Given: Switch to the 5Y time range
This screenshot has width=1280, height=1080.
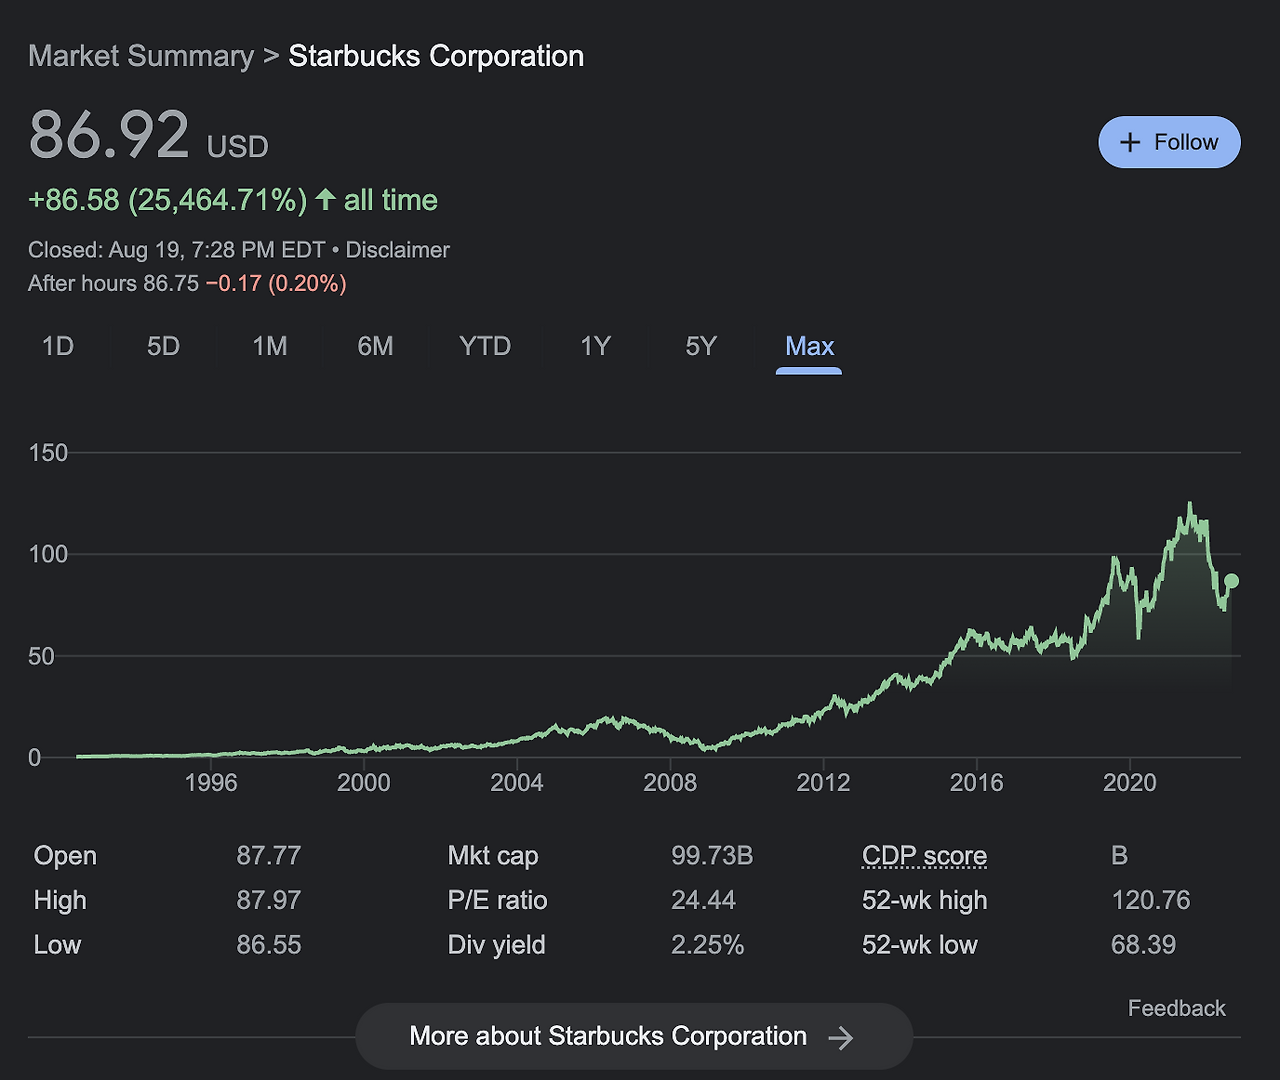Looking at the screenshot, I should pyautogui.click(x=701, y=346).
